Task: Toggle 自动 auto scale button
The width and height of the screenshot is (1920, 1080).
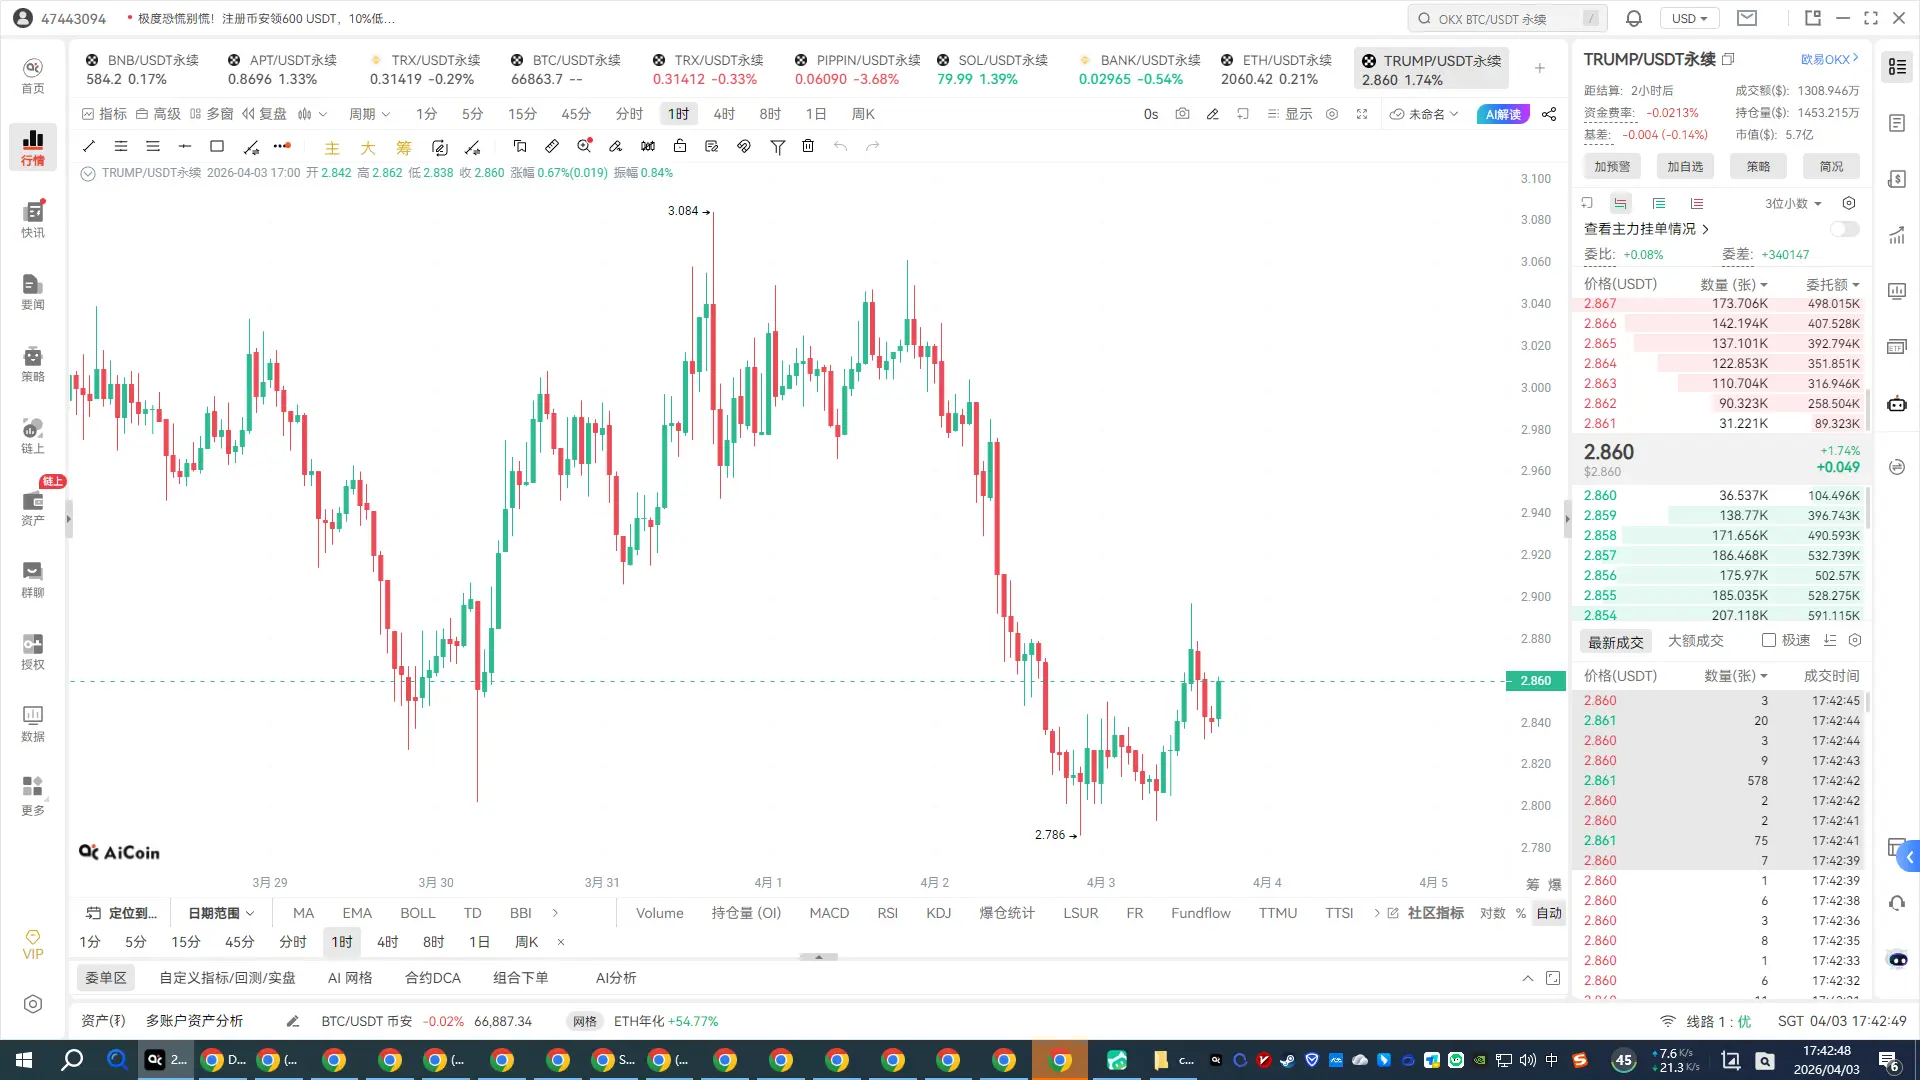Action: tap(1549, 913)
